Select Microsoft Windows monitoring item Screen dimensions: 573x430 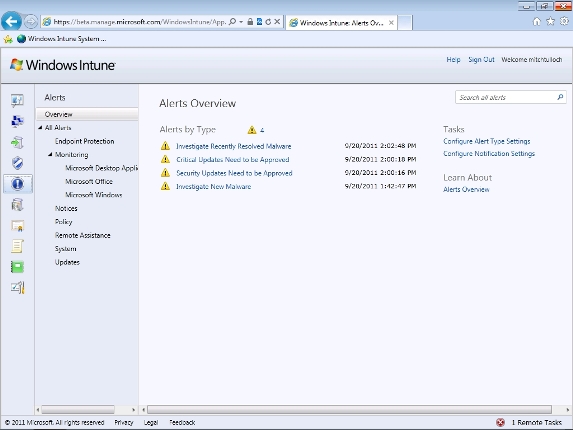click(x=94, y=195)
